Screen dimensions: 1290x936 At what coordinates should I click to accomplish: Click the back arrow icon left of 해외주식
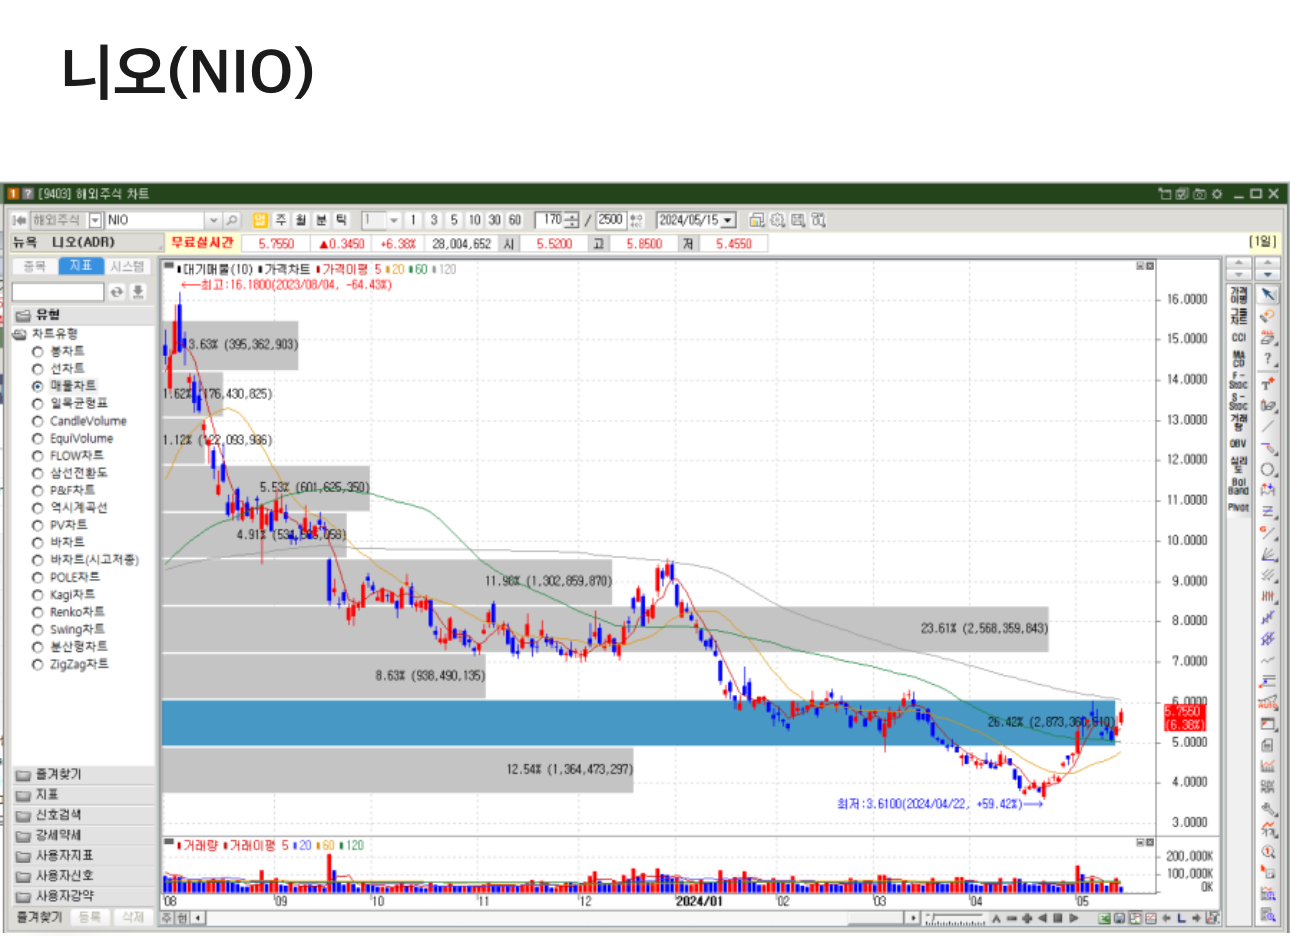point(20,220)
